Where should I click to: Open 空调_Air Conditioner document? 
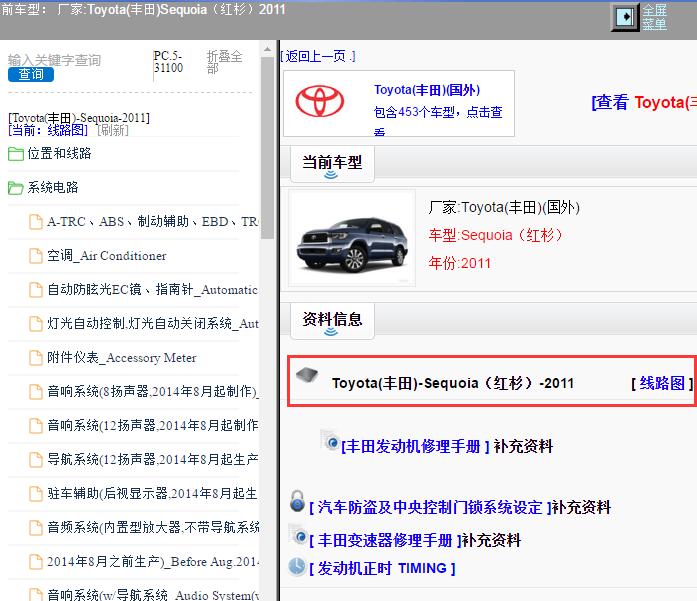click(x=107, y=256)
